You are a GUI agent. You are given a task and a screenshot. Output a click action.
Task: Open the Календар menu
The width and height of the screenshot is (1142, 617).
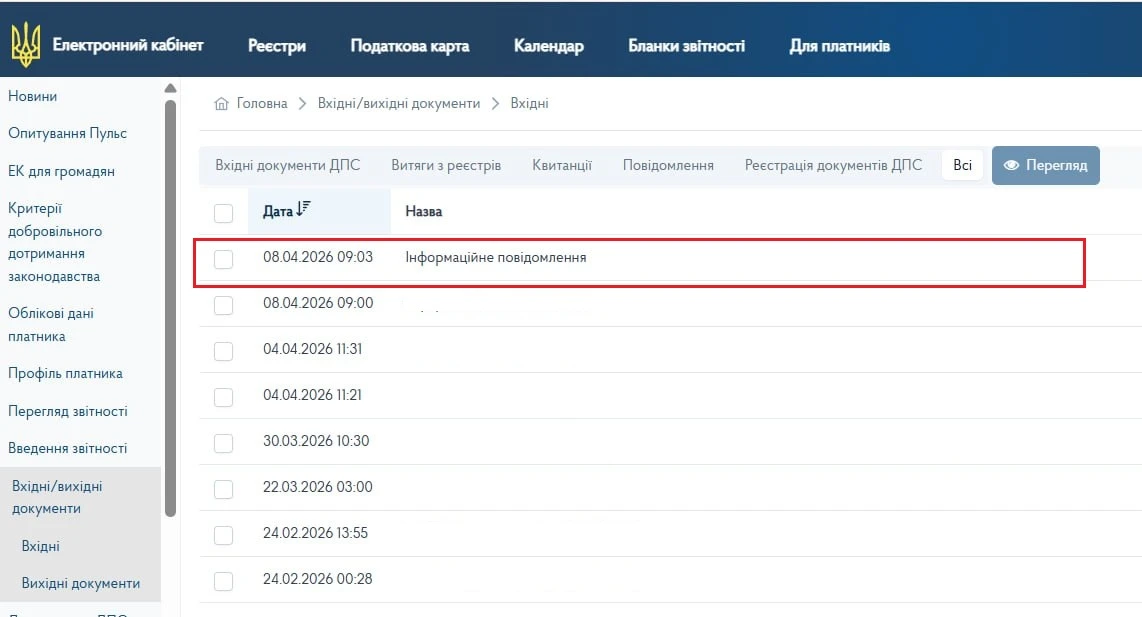[548, 44]
